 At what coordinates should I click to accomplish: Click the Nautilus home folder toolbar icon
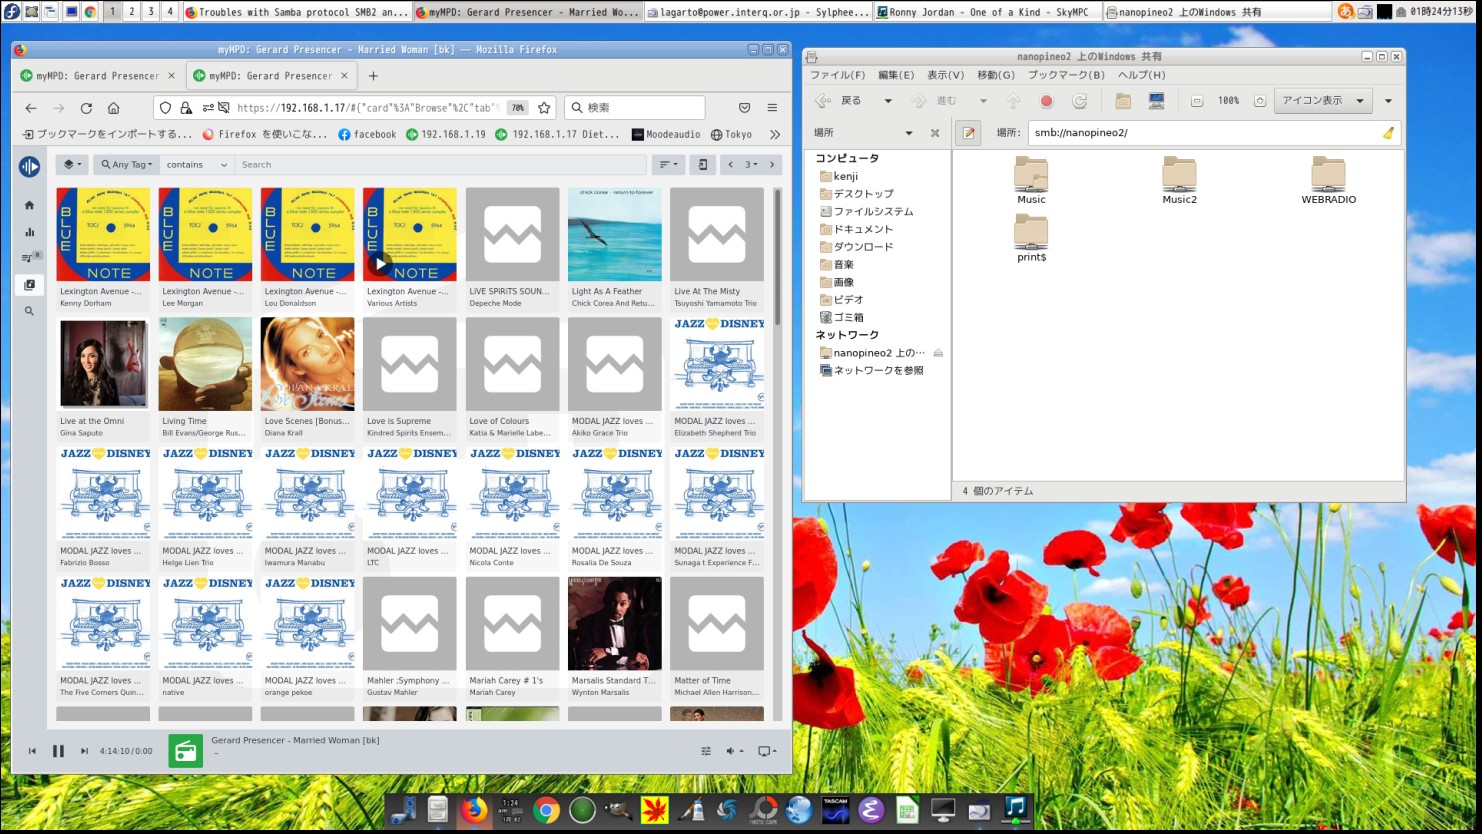tap(1123, 101)
